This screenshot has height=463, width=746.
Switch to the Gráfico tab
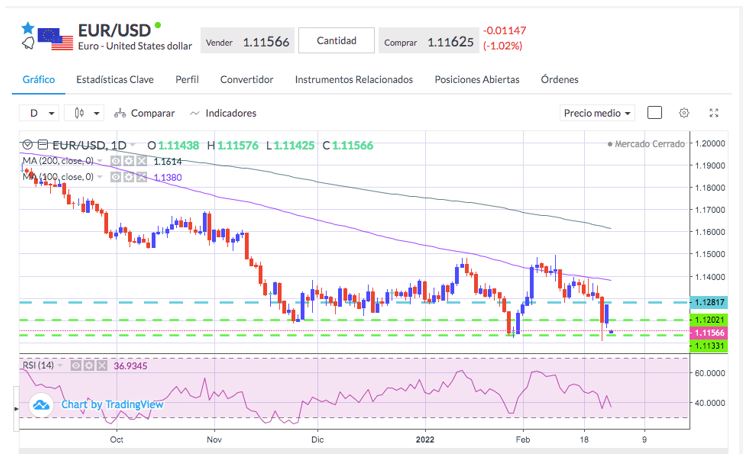[x=39, y=79]
